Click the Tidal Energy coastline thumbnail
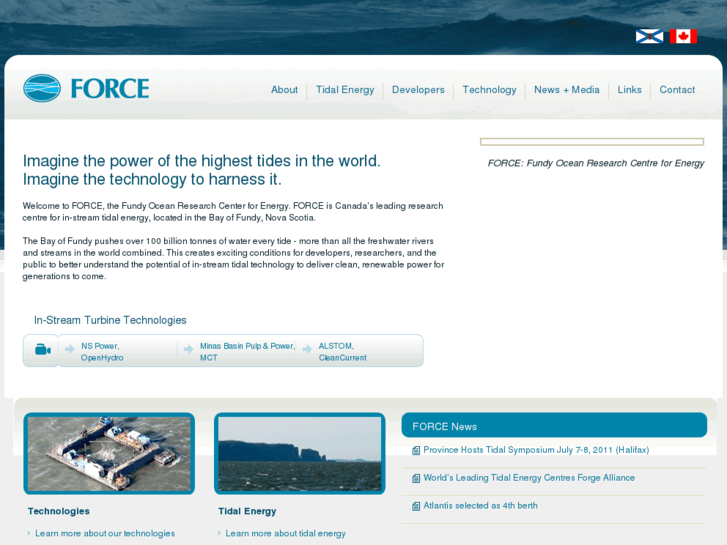The height and width of the screenshot is (545, 727). coord(300,454)
